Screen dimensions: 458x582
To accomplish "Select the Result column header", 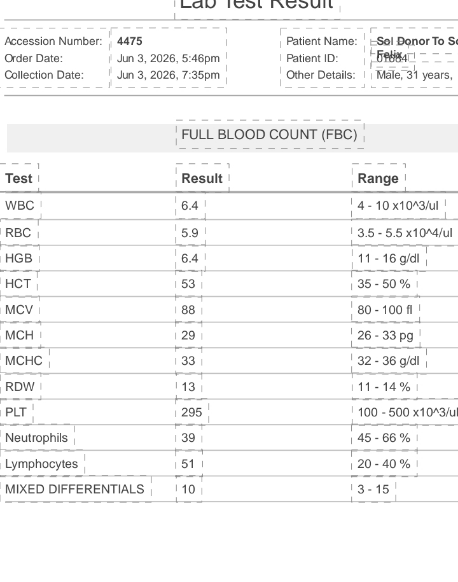I will tap(202, 179).
